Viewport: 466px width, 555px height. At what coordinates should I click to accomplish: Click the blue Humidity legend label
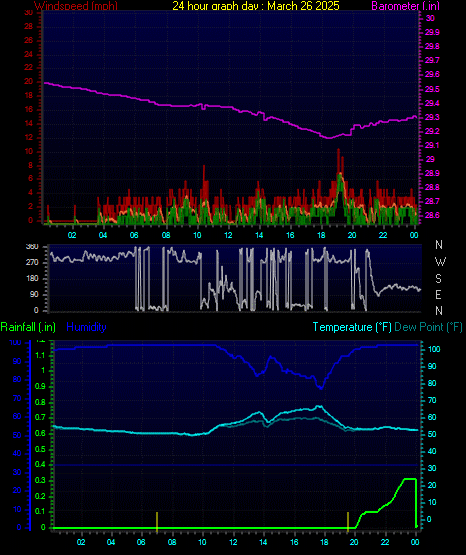click(x=86, y=327)
